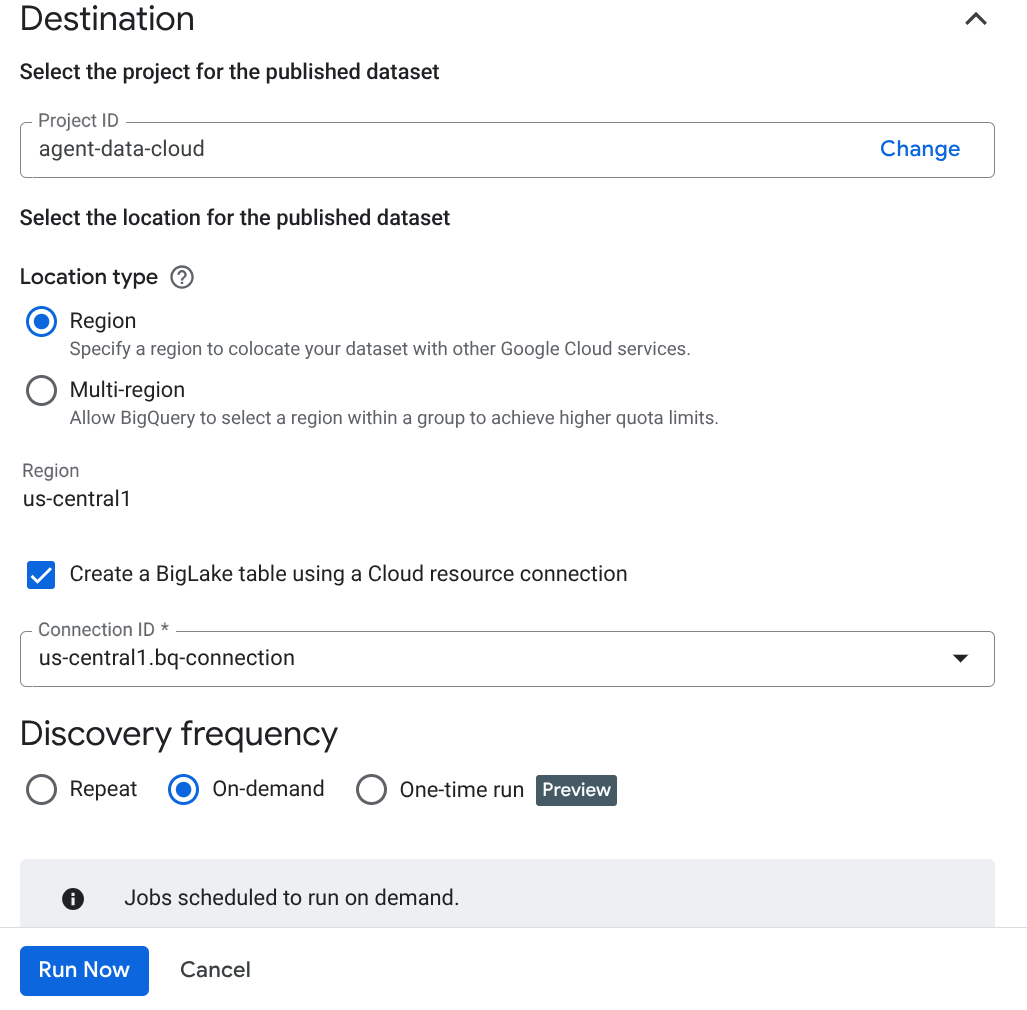1027x1010 pixels.
Task: Choose the On-demand discovery frequency
Action: coord(183,789)
